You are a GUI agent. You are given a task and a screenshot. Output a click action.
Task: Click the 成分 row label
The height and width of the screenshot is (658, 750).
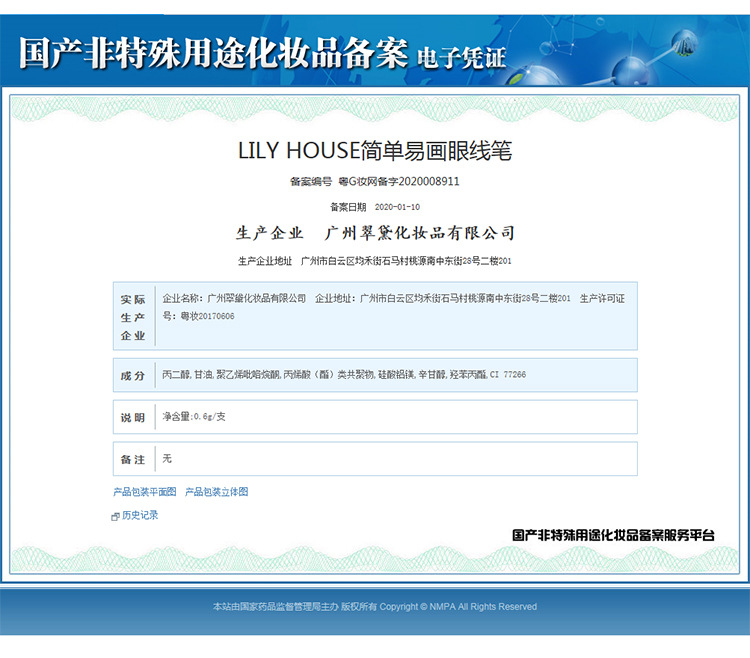click(132, 376)
